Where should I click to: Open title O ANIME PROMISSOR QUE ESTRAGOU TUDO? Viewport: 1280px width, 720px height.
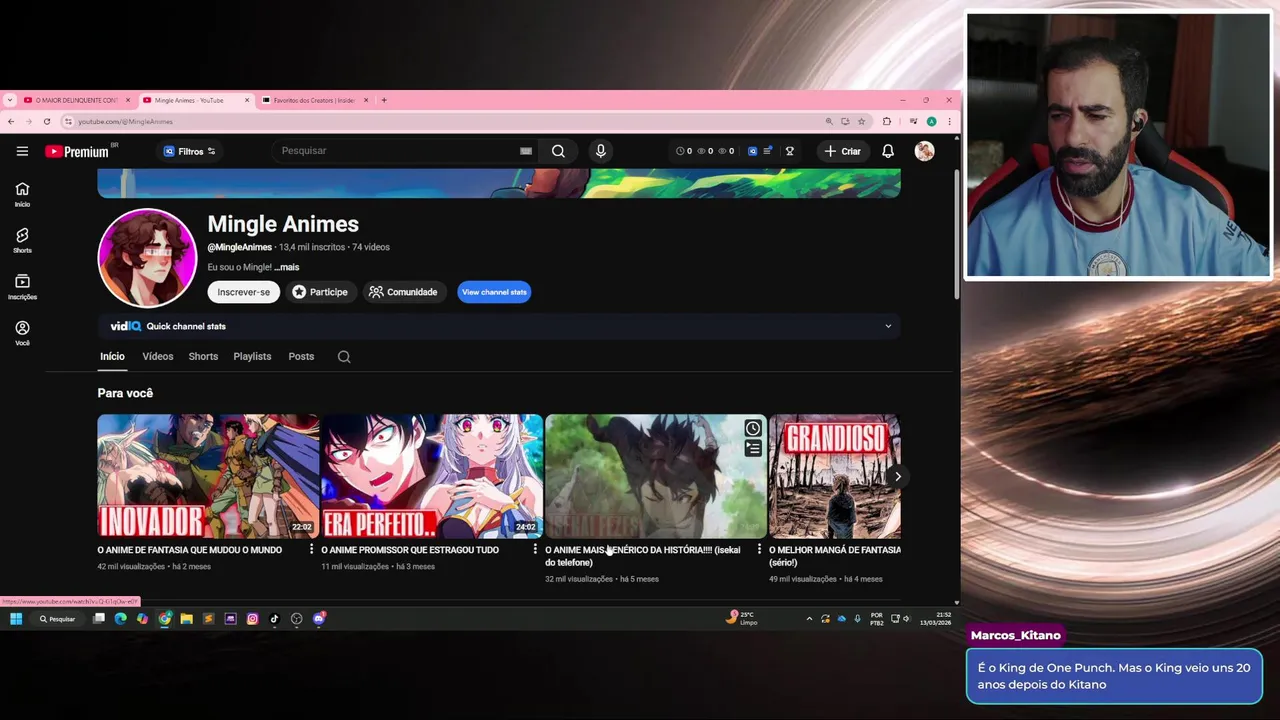pyautogui.click(x=410, y=550)
